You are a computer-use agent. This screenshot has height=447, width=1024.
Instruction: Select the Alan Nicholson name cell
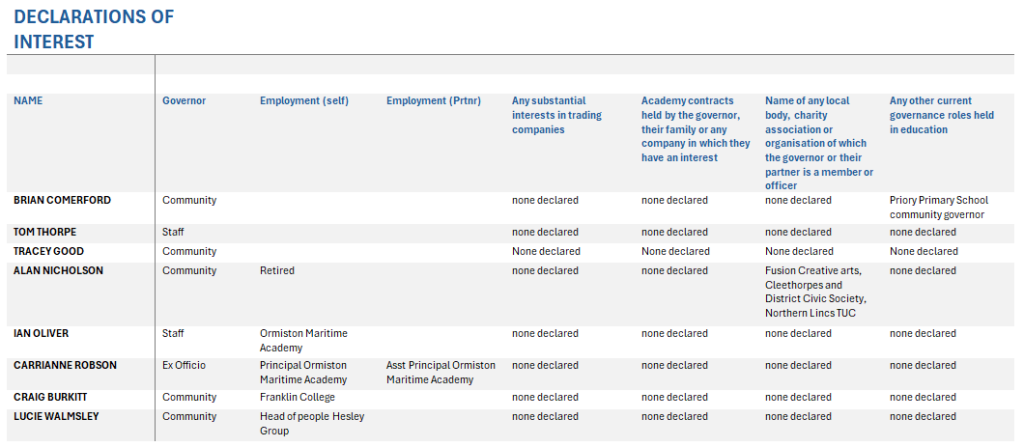point(58,270)
